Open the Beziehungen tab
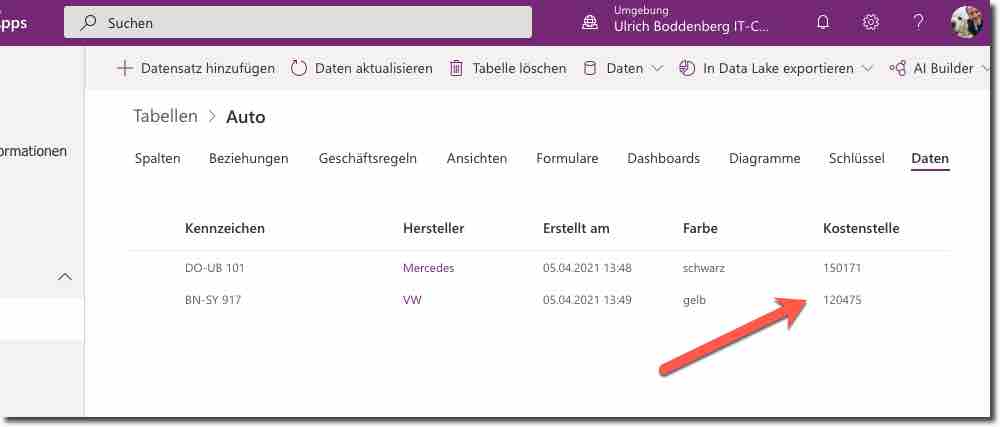The image size is (1000, 427). tap(248, 158)
